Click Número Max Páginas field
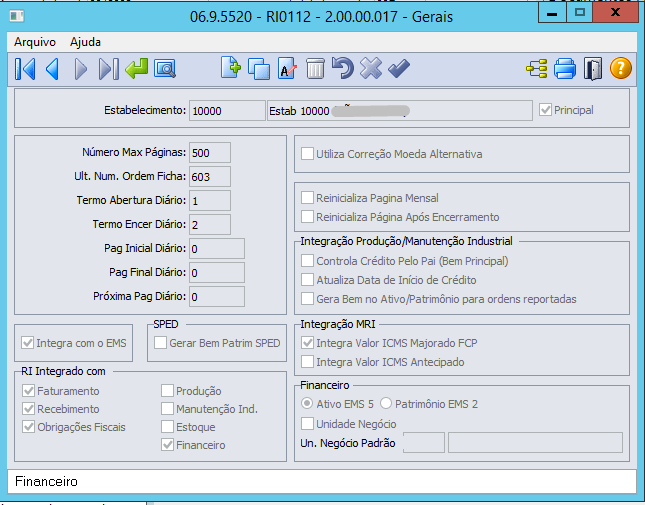Viewport: 645px width, 505px height. coord(210,153)
